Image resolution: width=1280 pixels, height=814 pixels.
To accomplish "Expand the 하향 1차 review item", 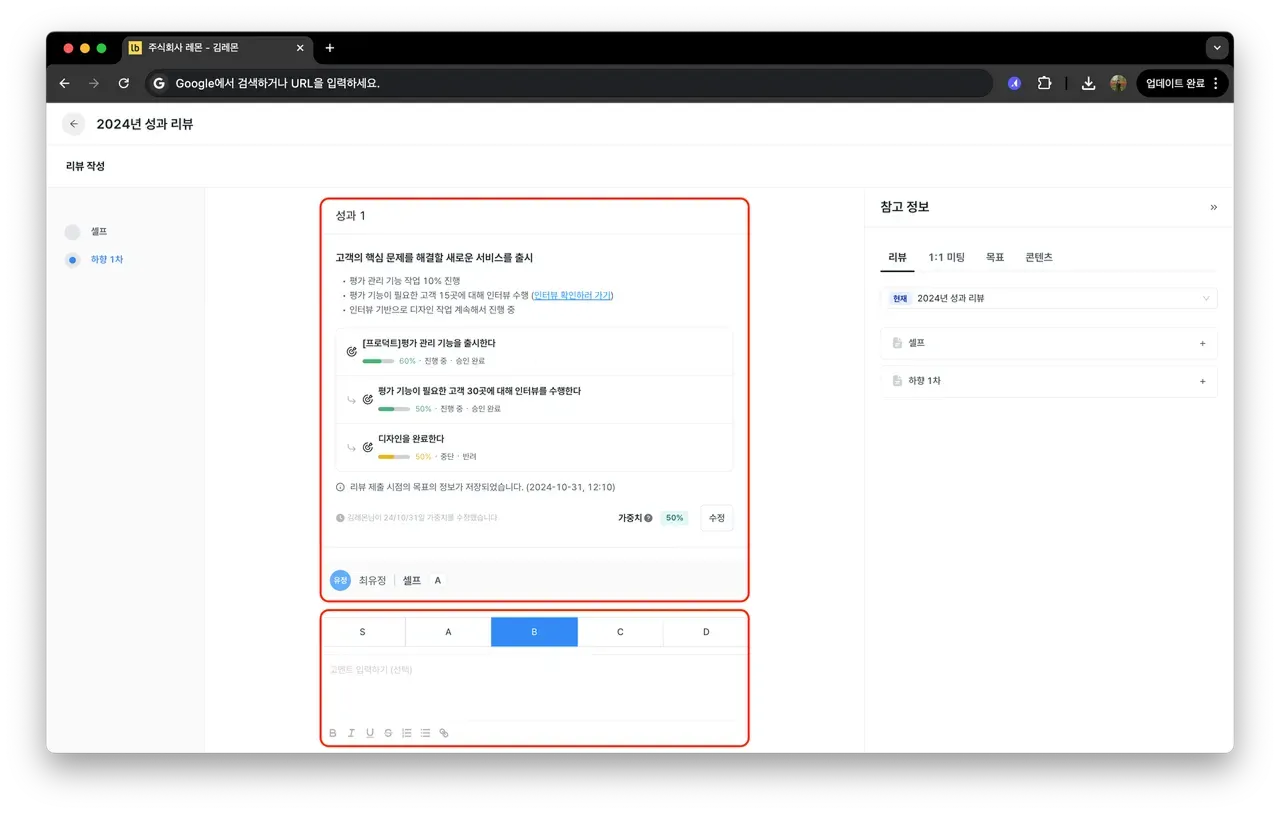I will [x=1202, y=381].
